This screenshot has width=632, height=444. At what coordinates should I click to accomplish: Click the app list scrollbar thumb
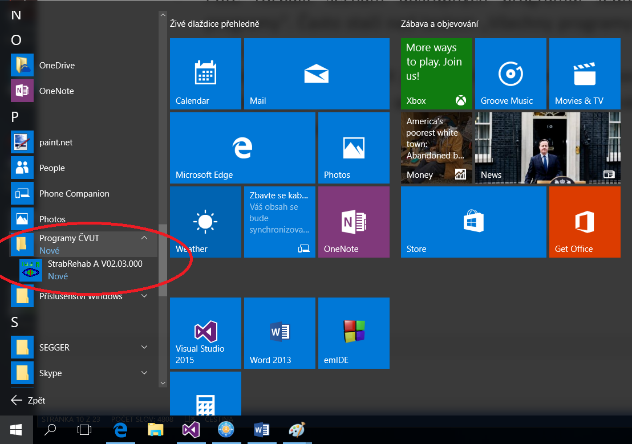coord(163,260)
